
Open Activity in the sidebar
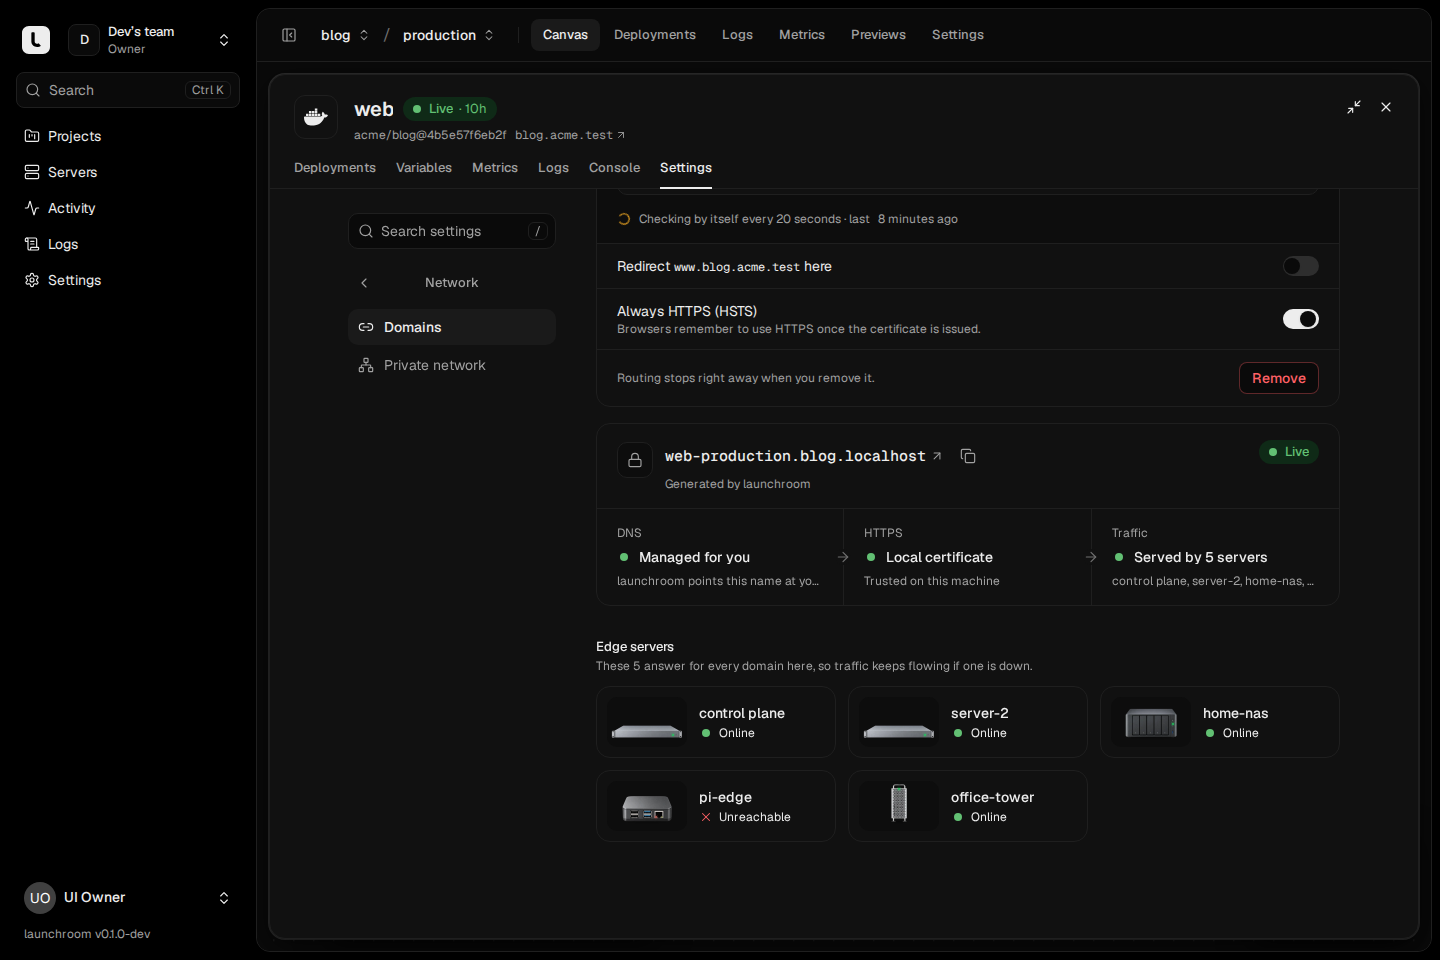(x=128, y=208)
